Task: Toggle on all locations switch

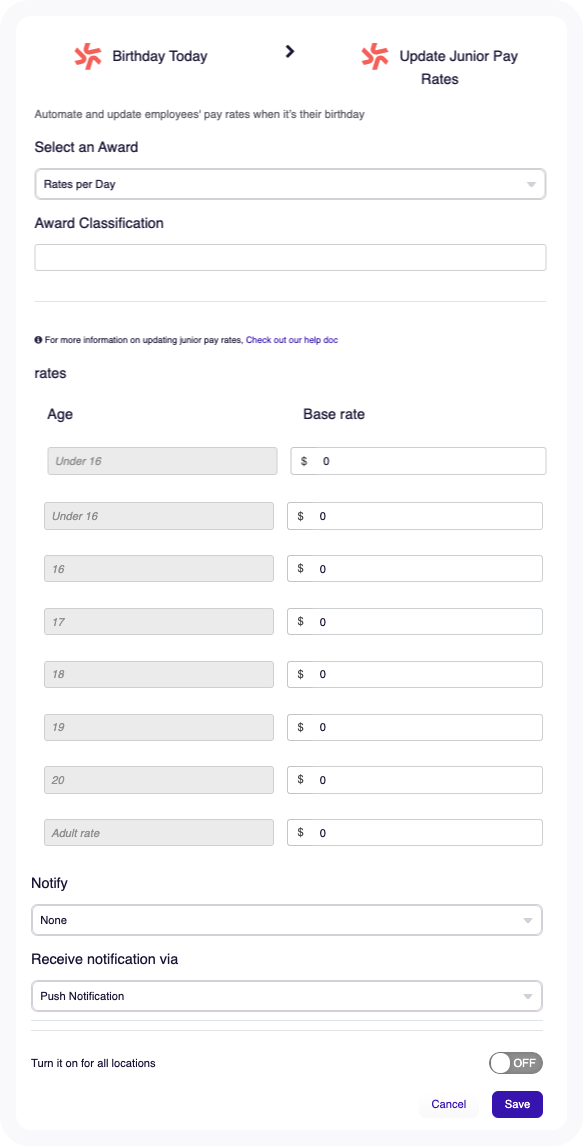Action: point(515,1063)
